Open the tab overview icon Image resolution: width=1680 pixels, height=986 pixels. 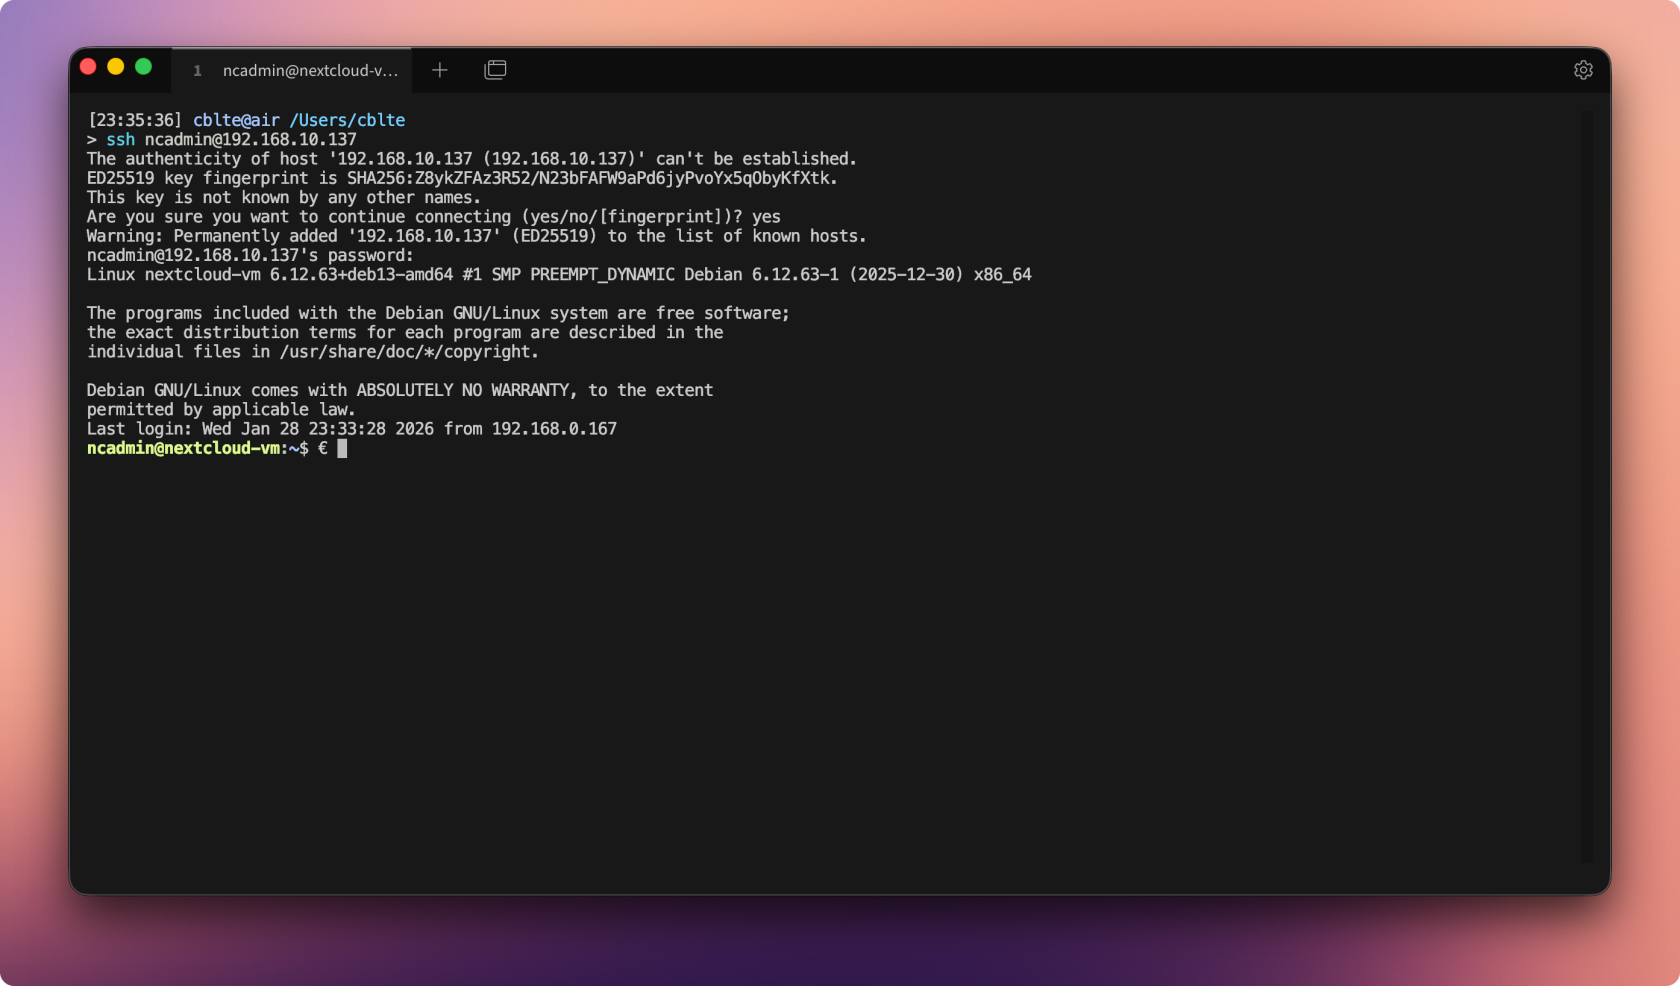pos(495,70)
